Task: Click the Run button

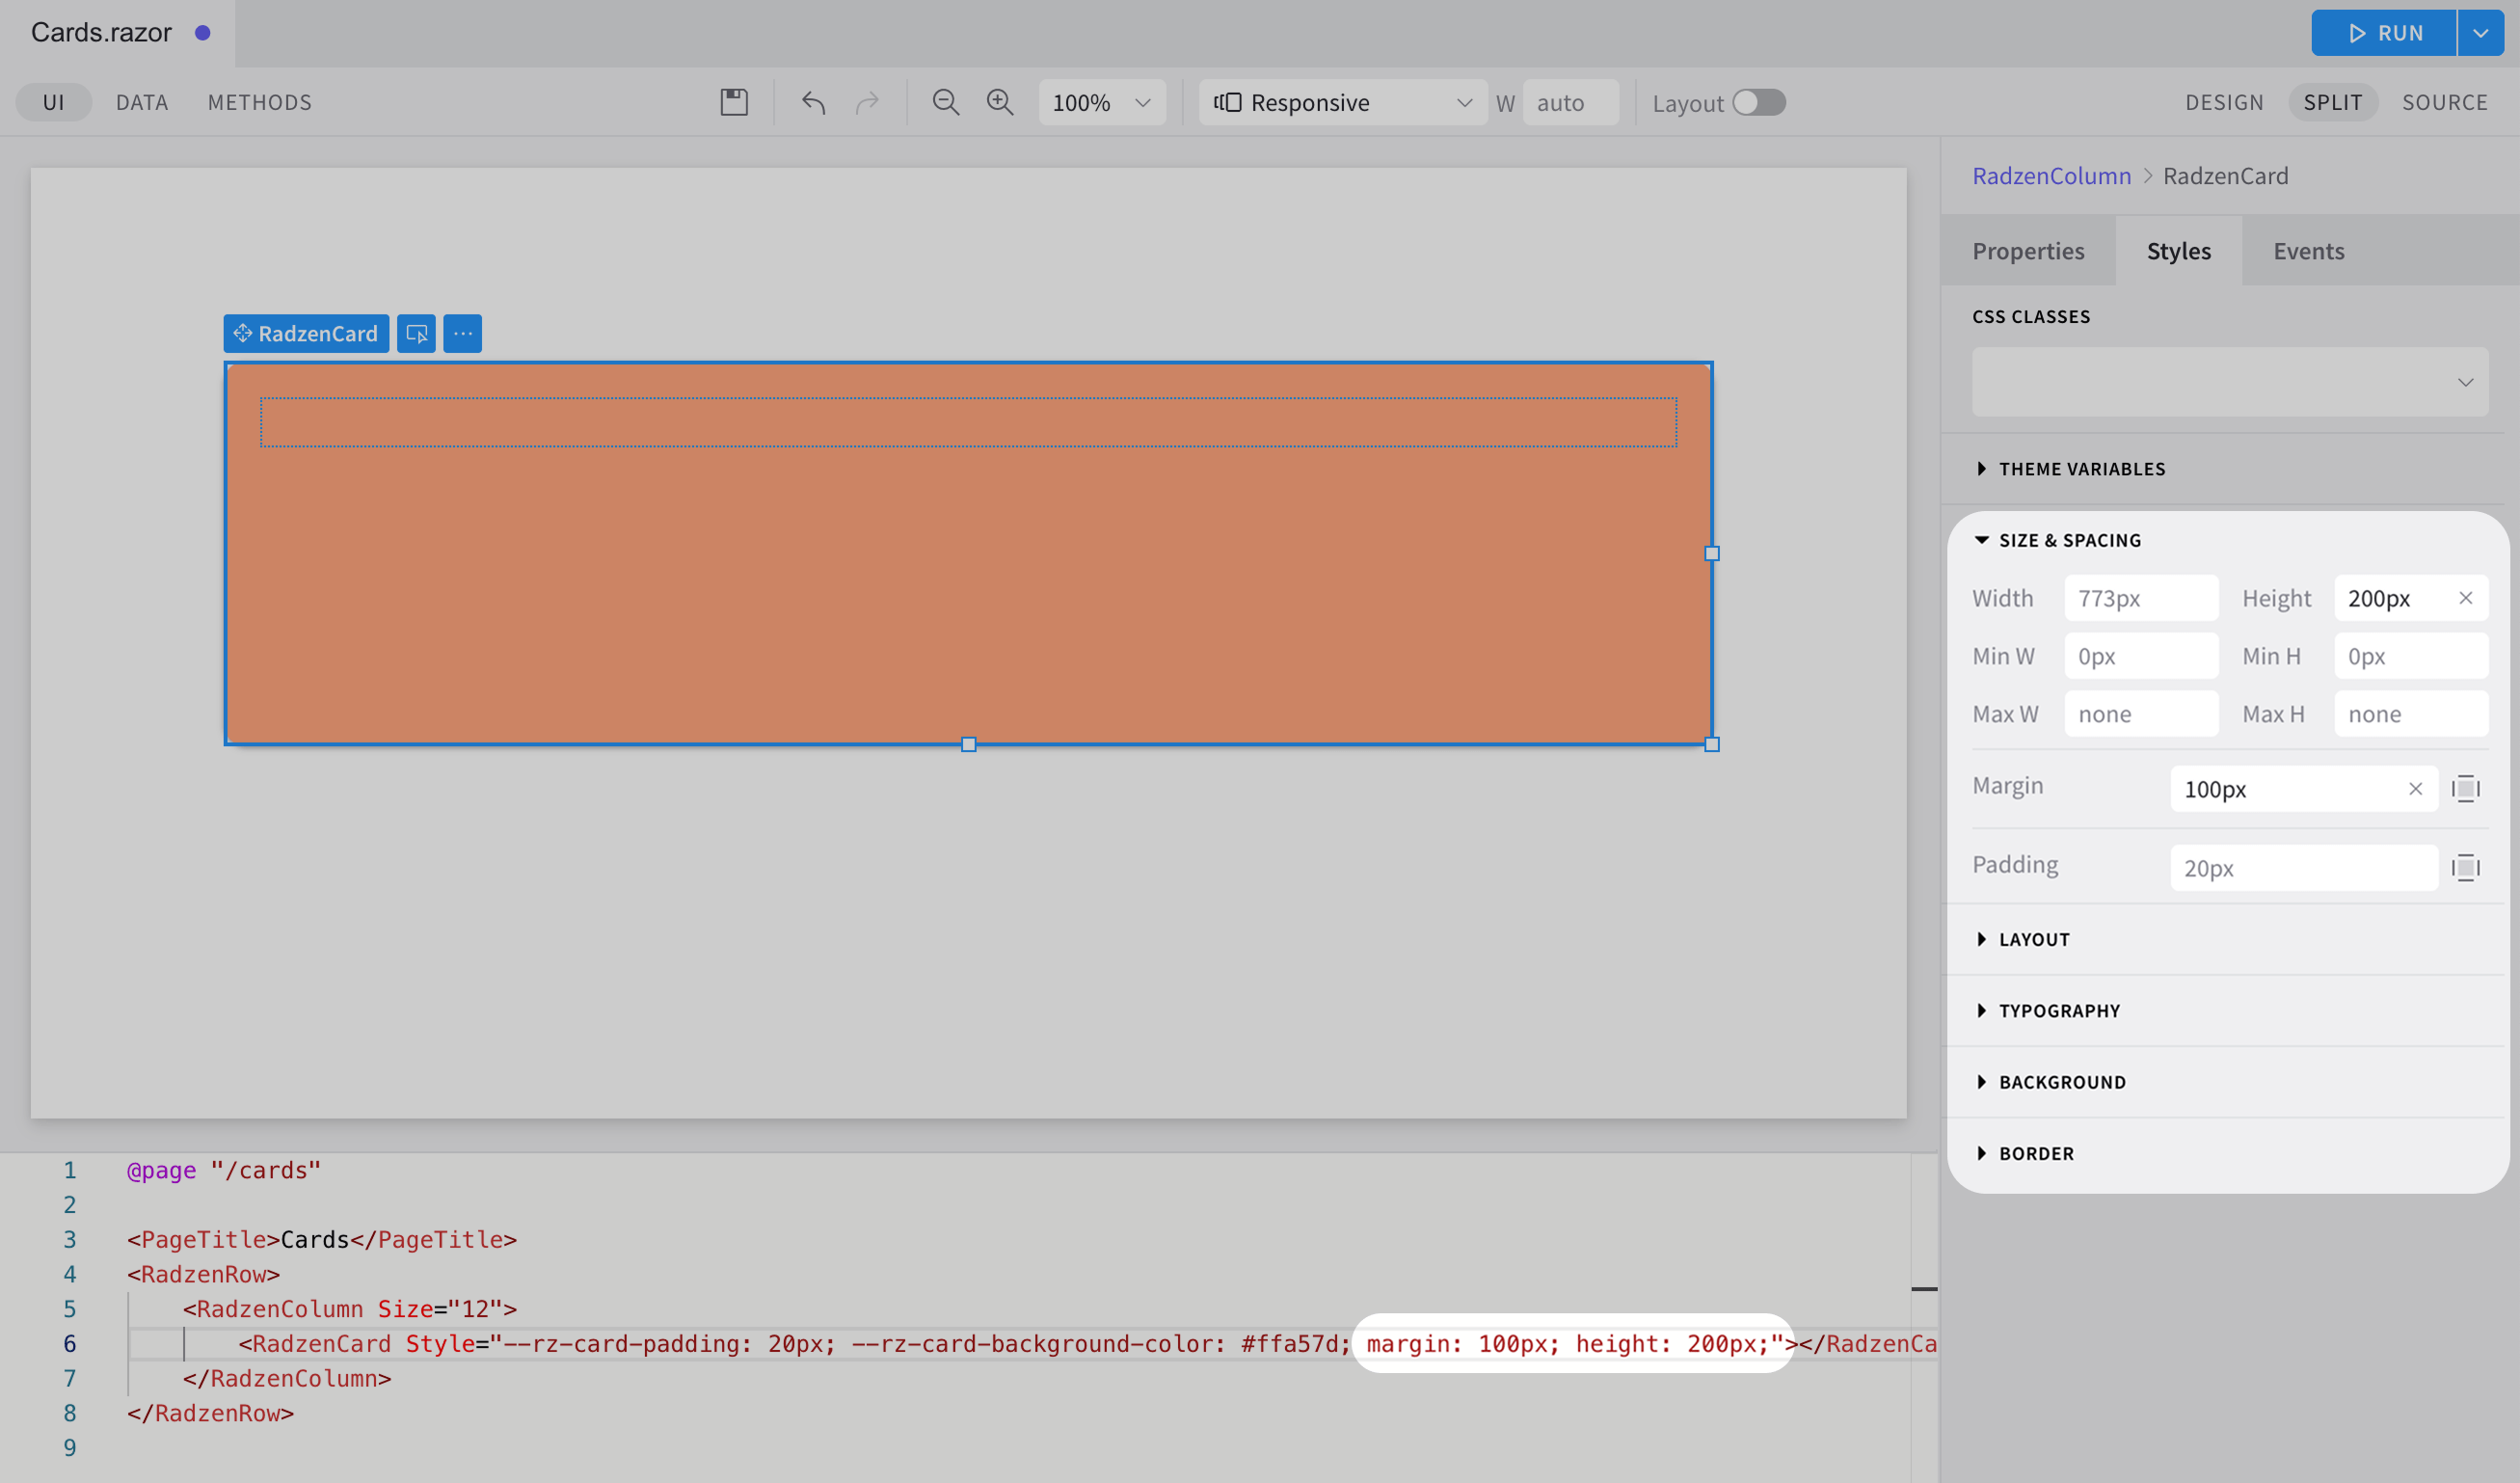Action: (x=2383, y=33)
